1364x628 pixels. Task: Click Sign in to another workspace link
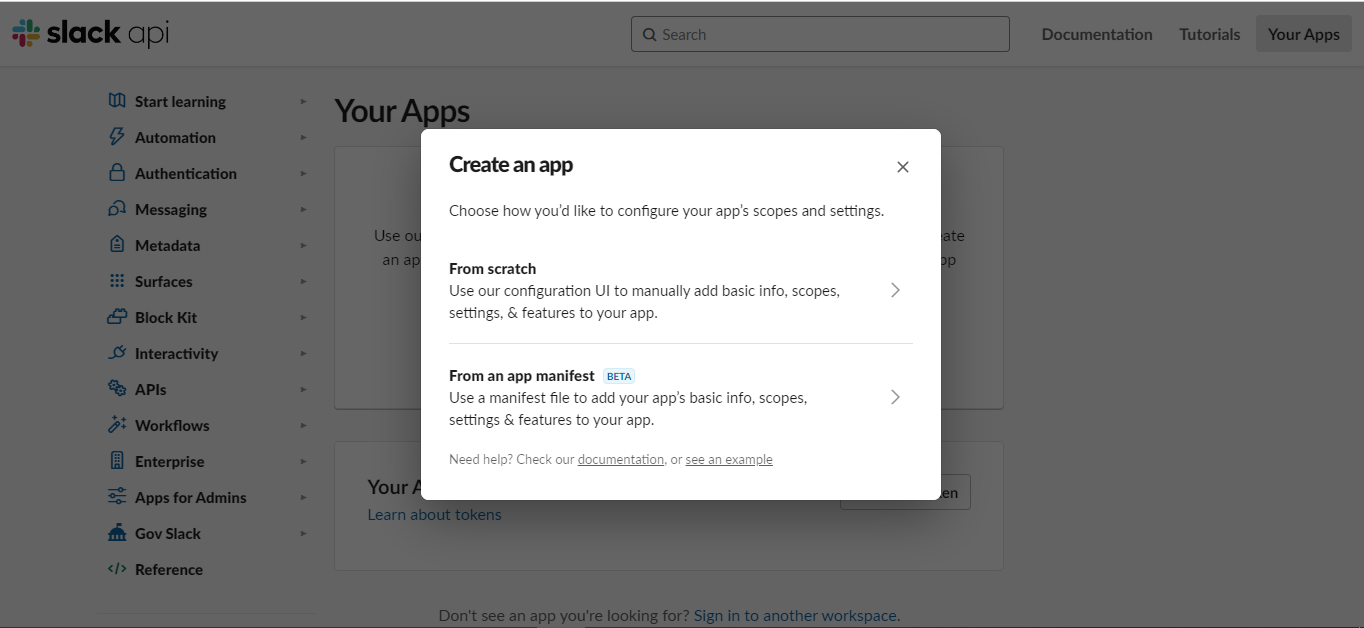(795, 615)
